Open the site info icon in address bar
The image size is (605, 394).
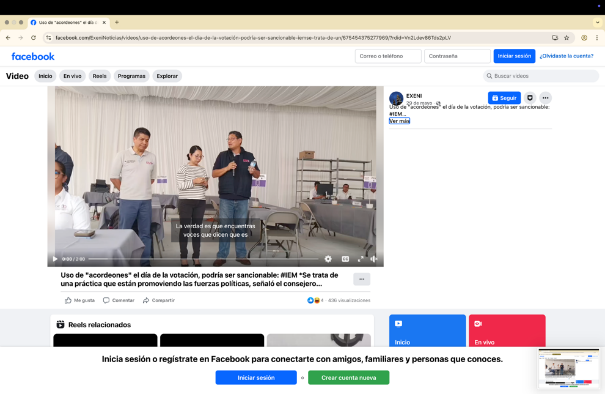point(48,38)
